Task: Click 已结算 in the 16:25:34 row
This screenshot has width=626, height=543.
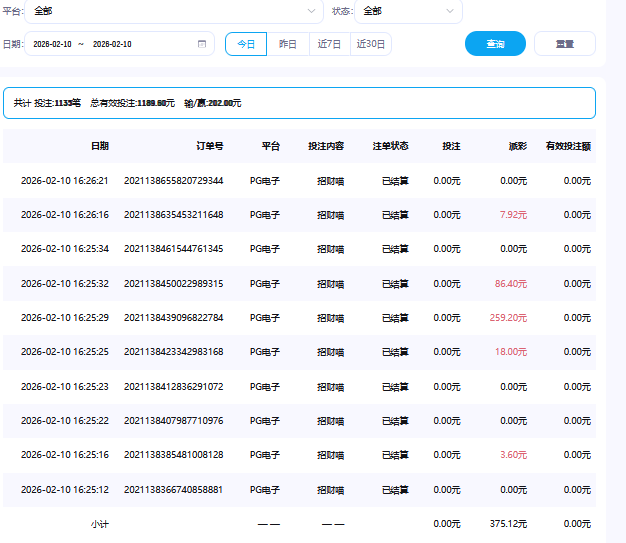Action: click(395, 249)
